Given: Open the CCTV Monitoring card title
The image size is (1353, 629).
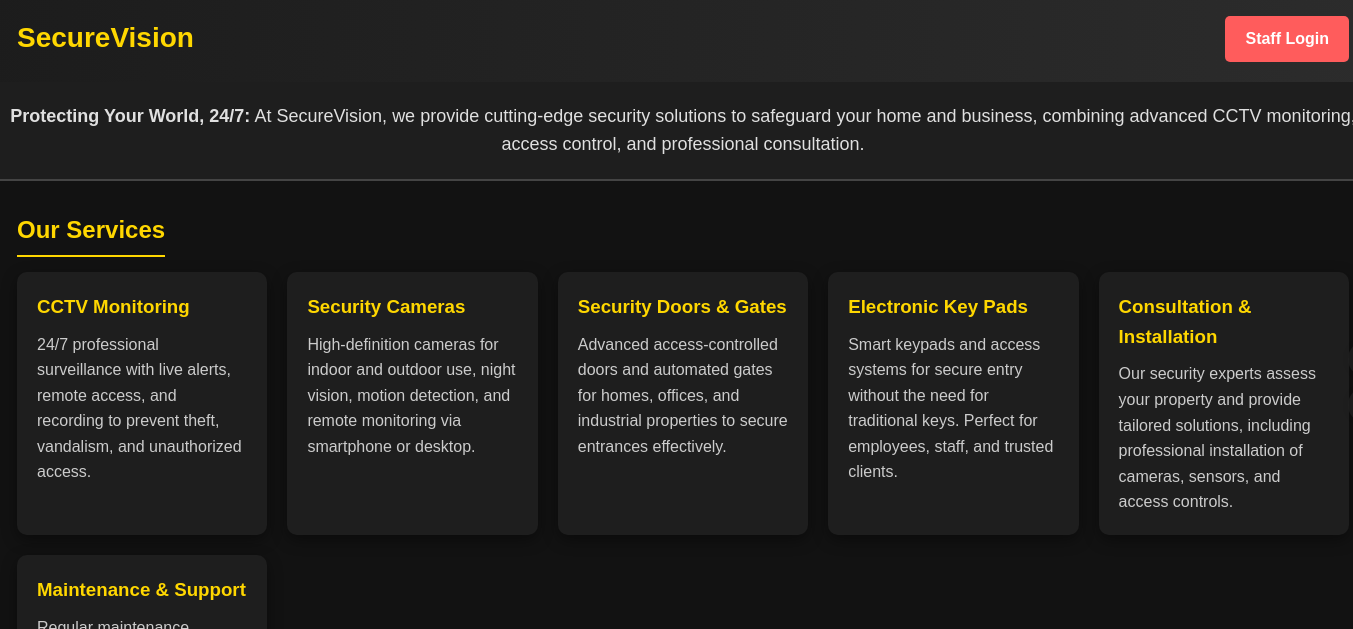Looking at the screenshot, I should coord(113,307).
